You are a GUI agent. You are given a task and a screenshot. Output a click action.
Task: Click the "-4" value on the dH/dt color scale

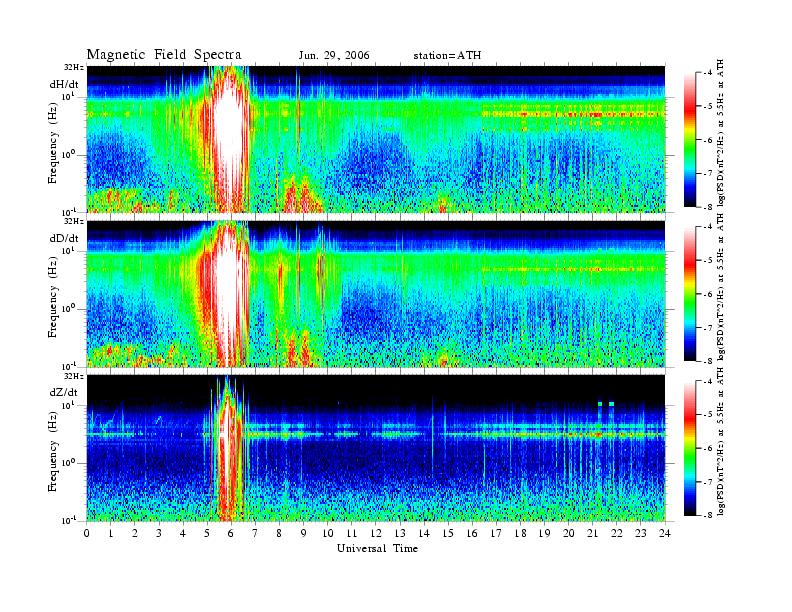pyautogui.click(x=708, y=73)
